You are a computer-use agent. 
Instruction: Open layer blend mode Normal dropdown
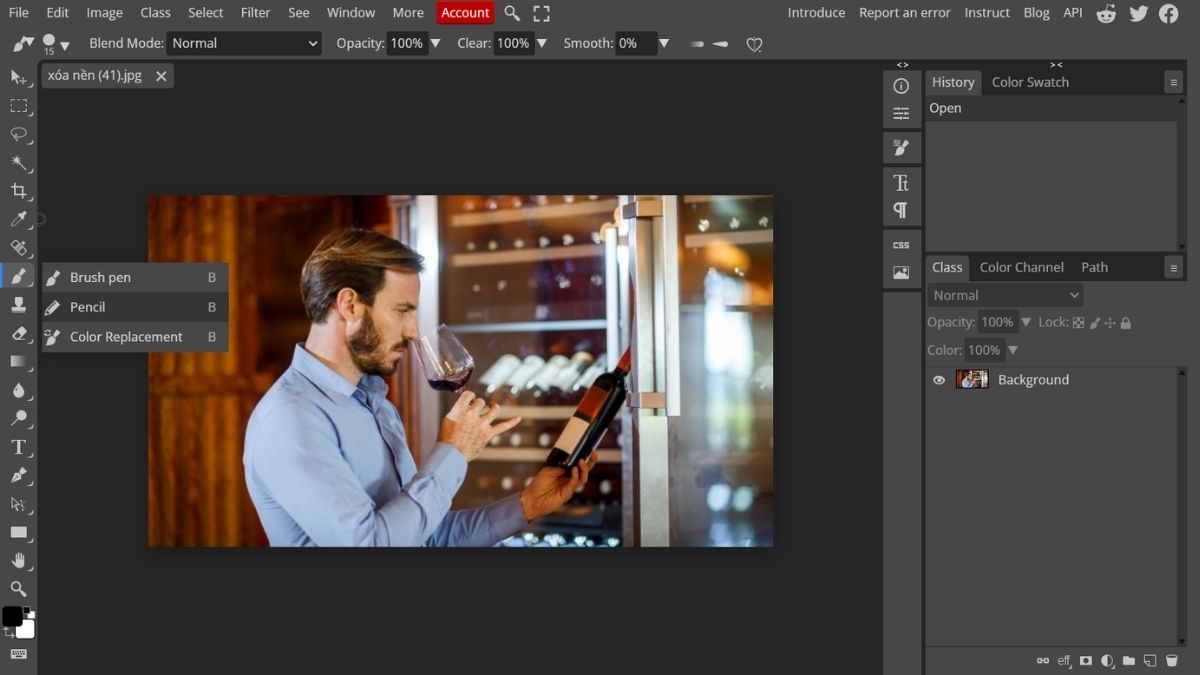[x=1006, y=295]
